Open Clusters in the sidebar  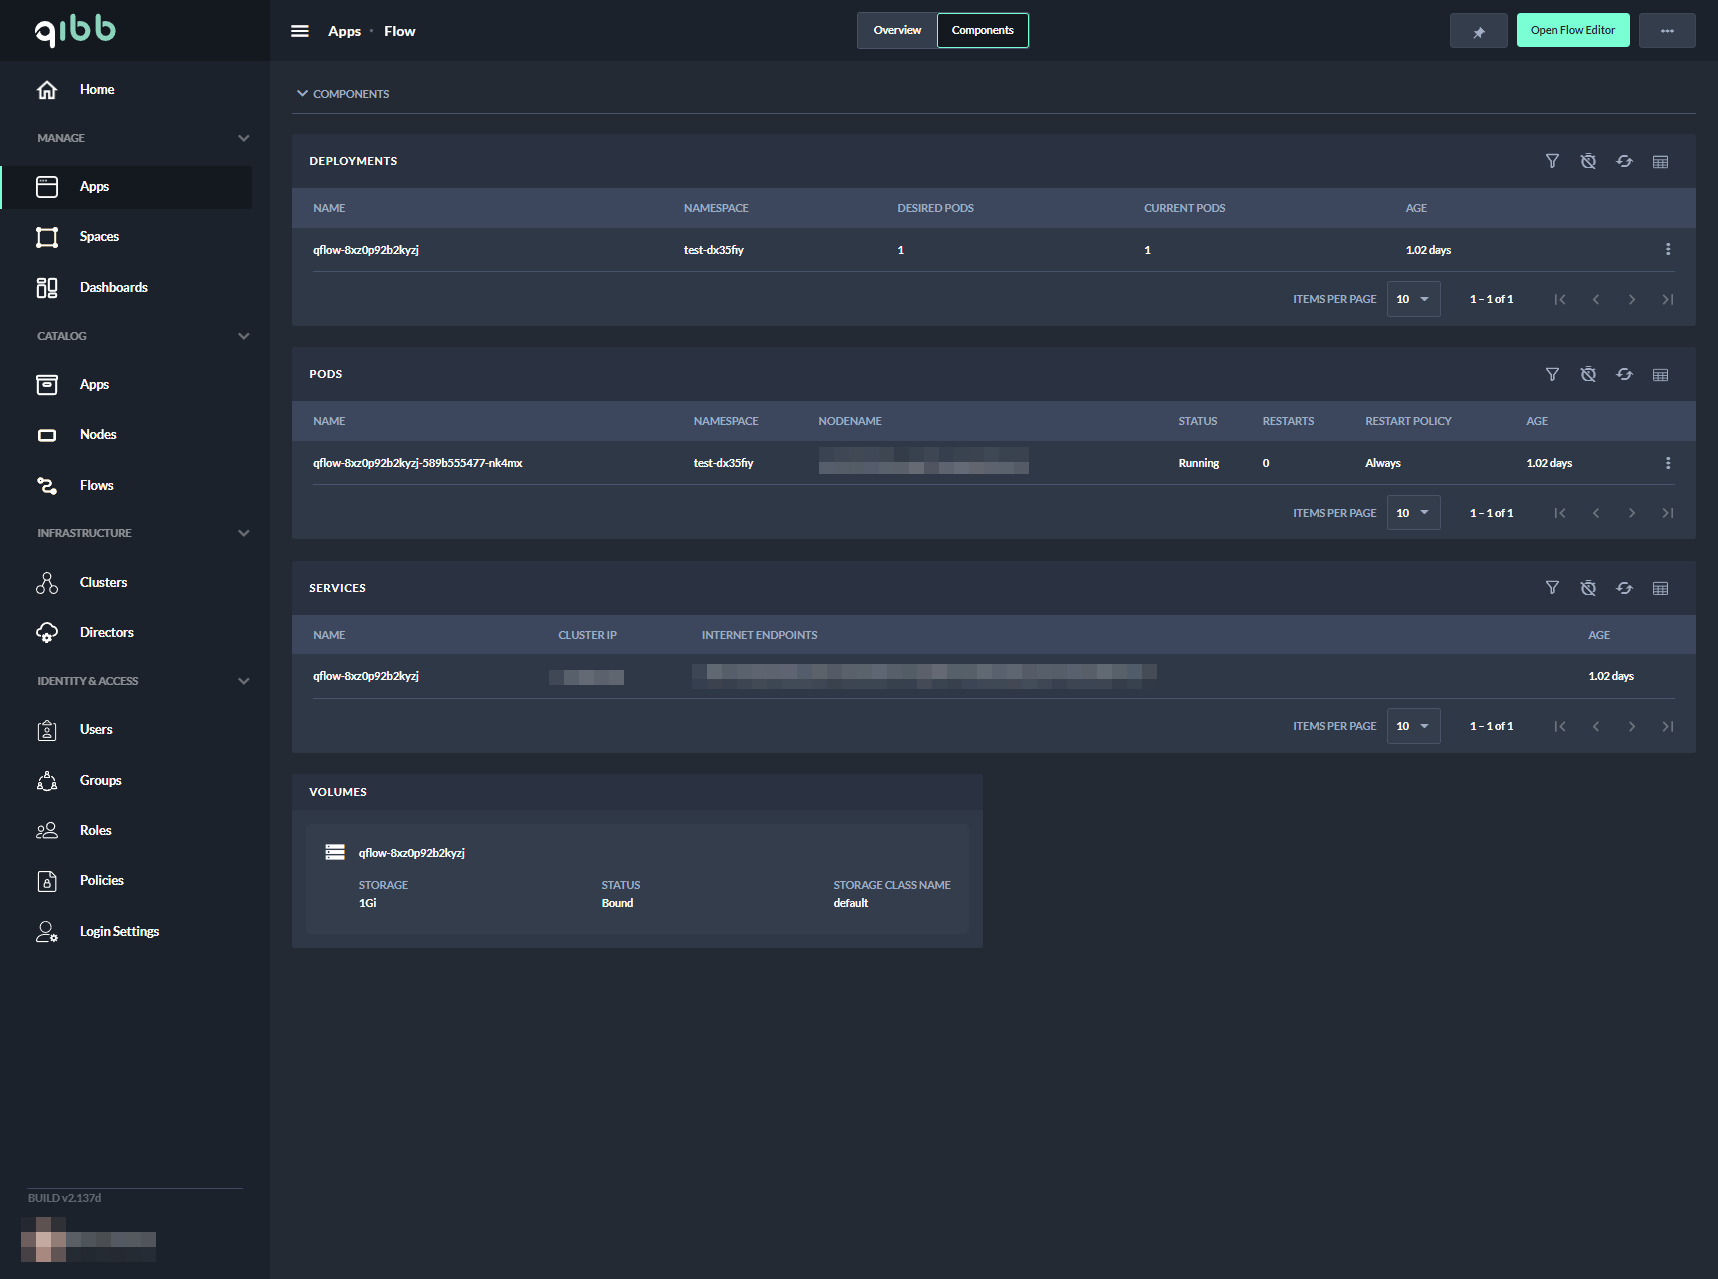pos(103,582)
